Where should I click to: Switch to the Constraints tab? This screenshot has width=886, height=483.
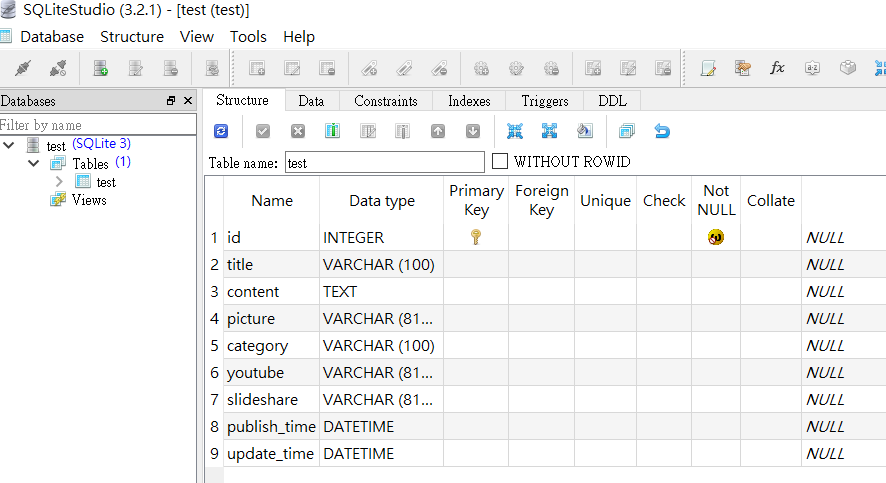pyautogui.click(x=386, y=101)
